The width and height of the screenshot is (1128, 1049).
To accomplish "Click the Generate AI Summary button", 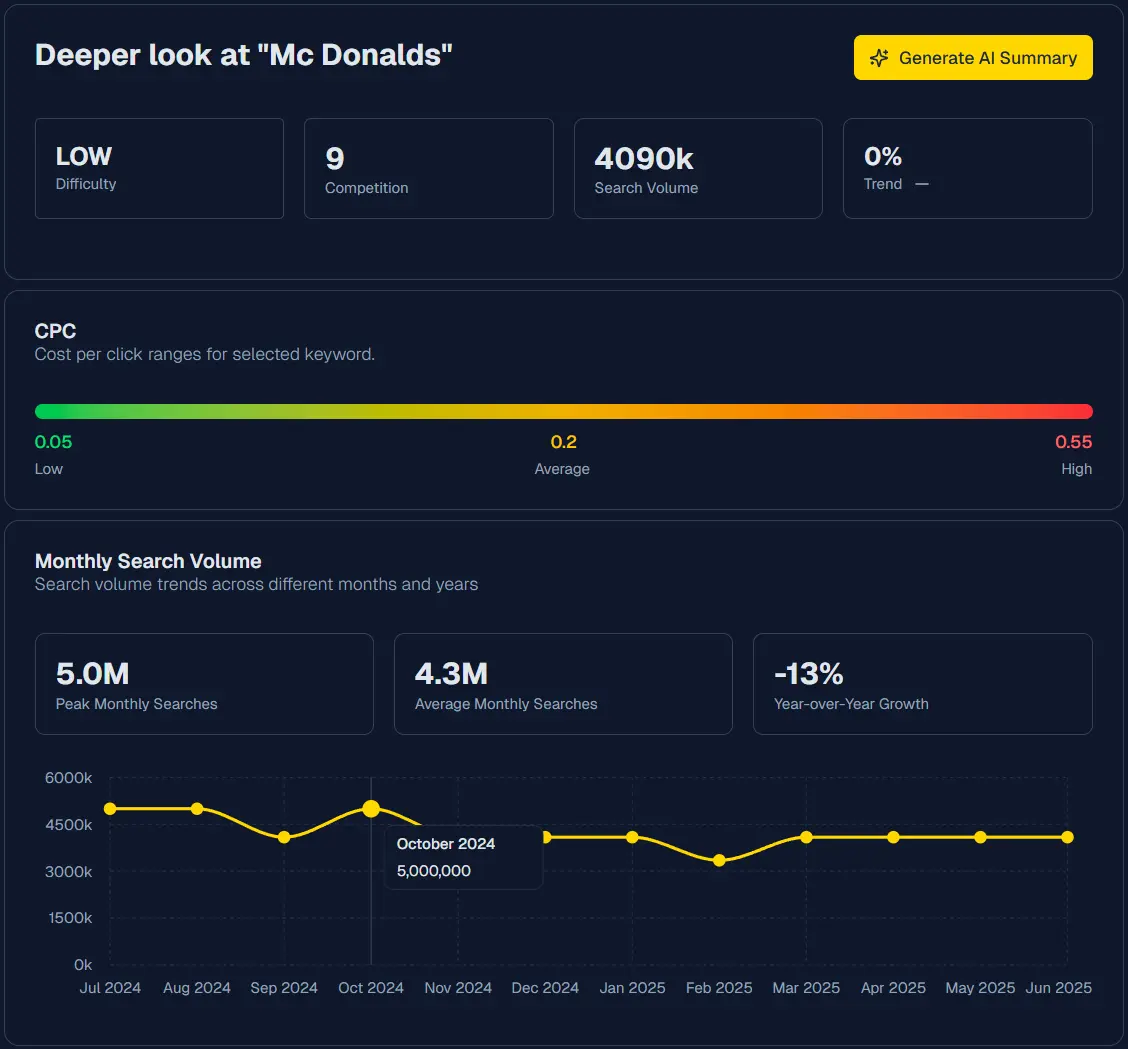I will click(x=973, y=58).
